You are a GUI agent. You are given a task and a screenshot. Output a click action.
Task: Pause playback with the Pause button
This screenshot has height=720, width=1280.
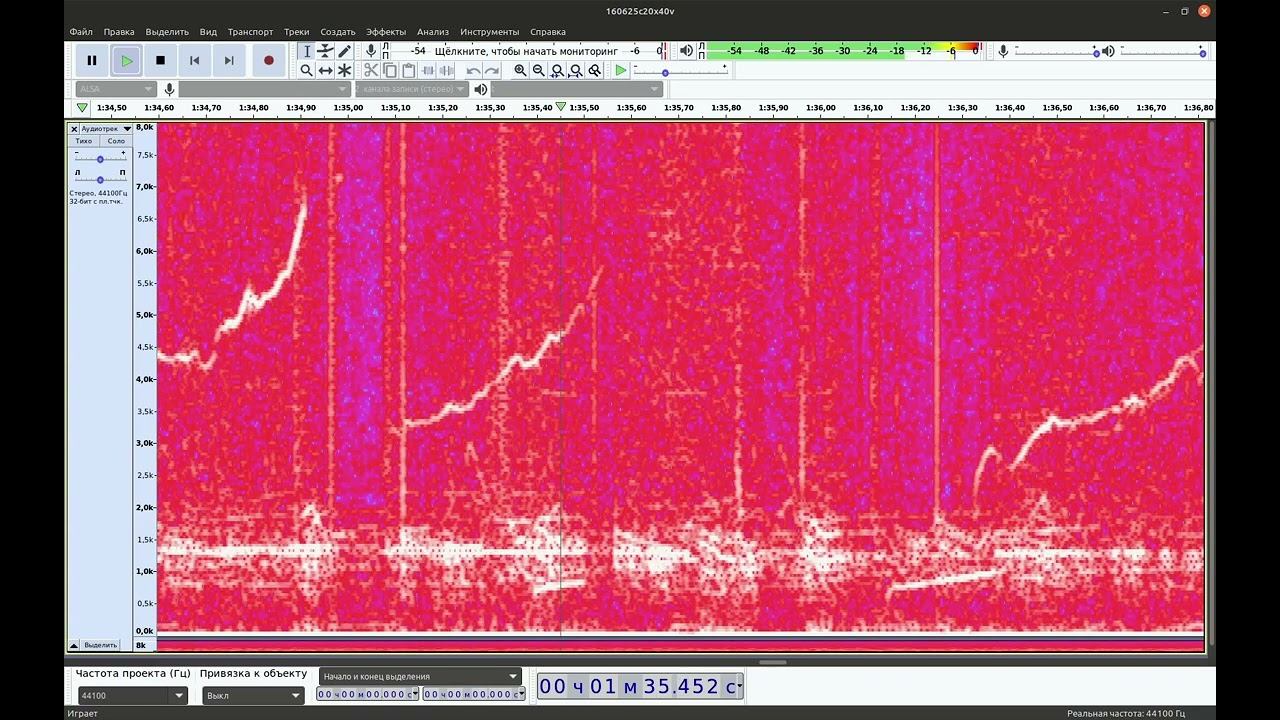click(x=92, y=60)
